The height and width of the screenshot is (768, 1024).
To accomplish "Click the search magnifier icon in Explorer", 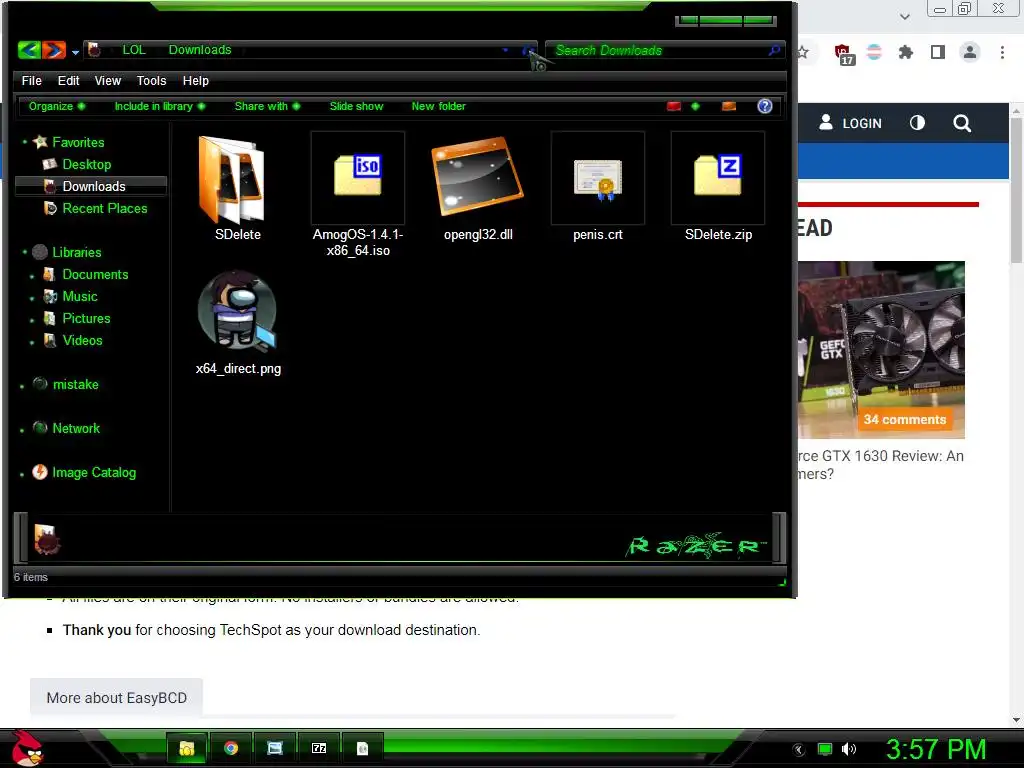I will 775,50.
